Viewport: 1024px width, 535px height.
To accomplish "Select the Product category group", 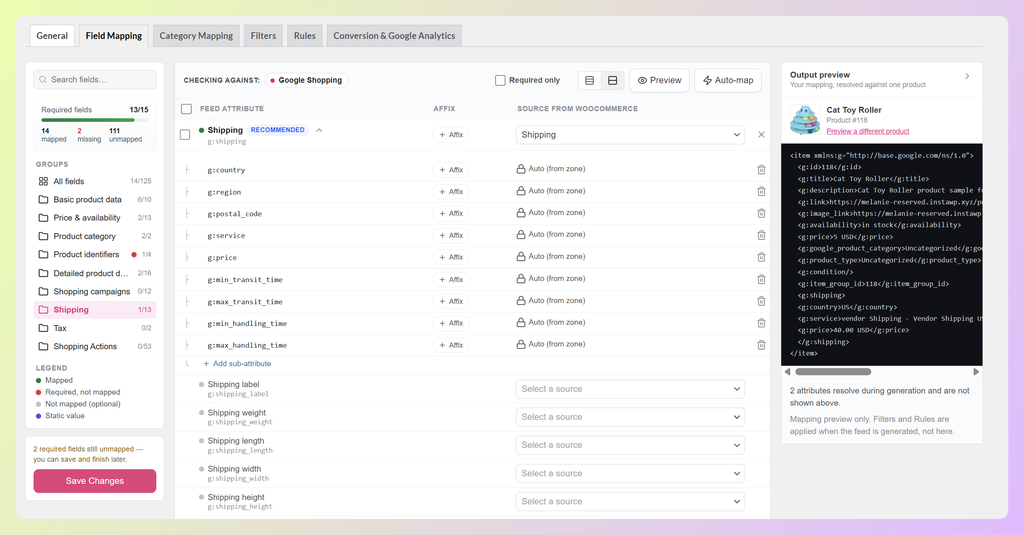I will (x=95, y=236).
